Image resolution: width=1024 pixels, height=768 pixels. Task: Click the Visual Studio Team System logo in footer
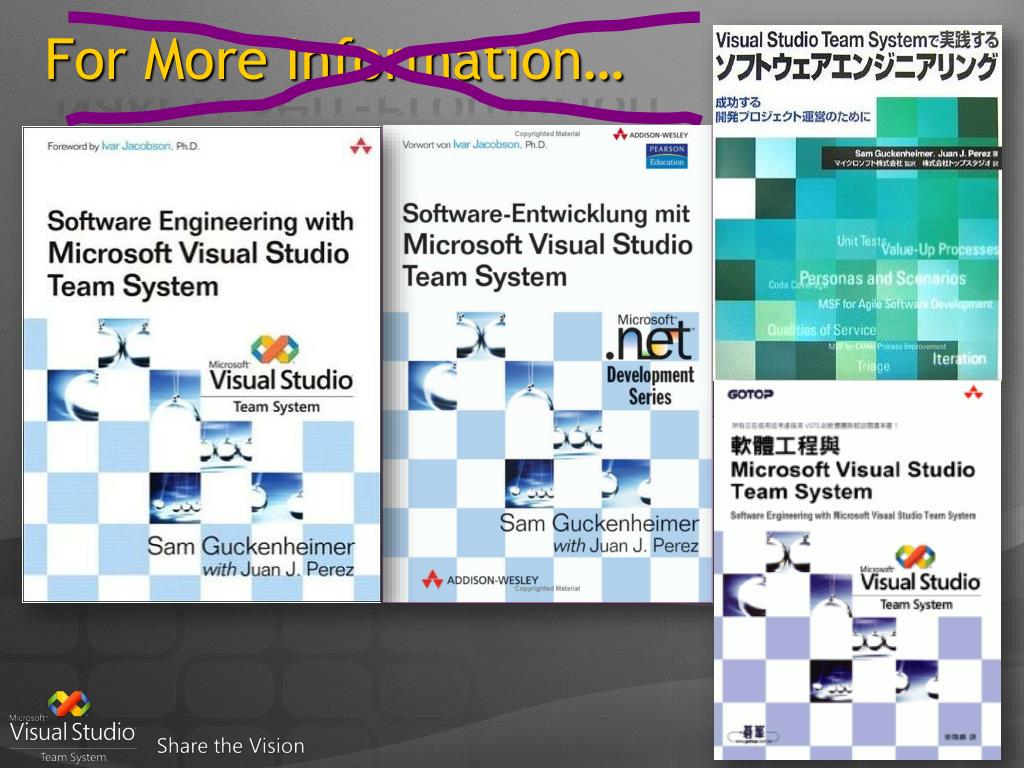72,727
